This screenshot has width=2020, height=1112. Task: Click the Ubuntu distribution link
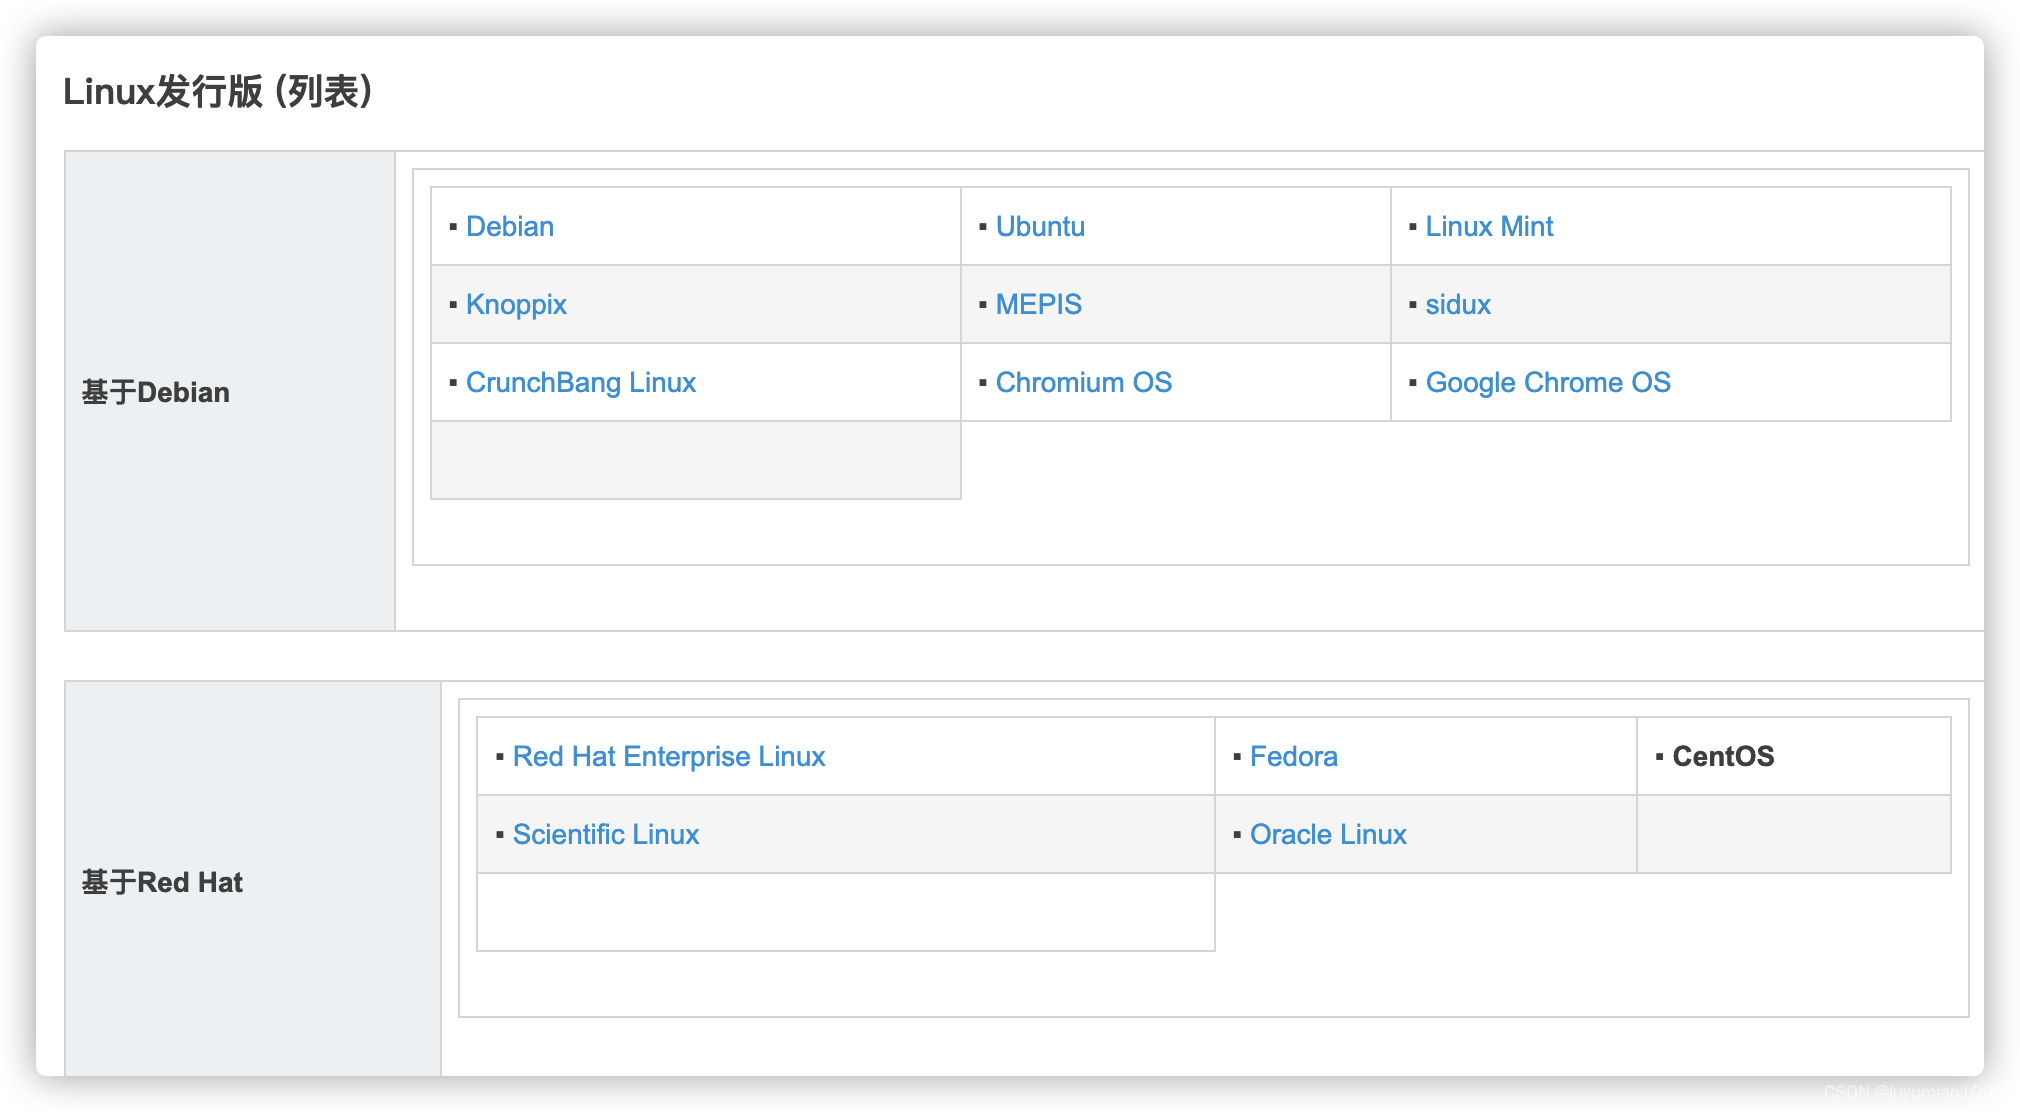point(1040,227)
